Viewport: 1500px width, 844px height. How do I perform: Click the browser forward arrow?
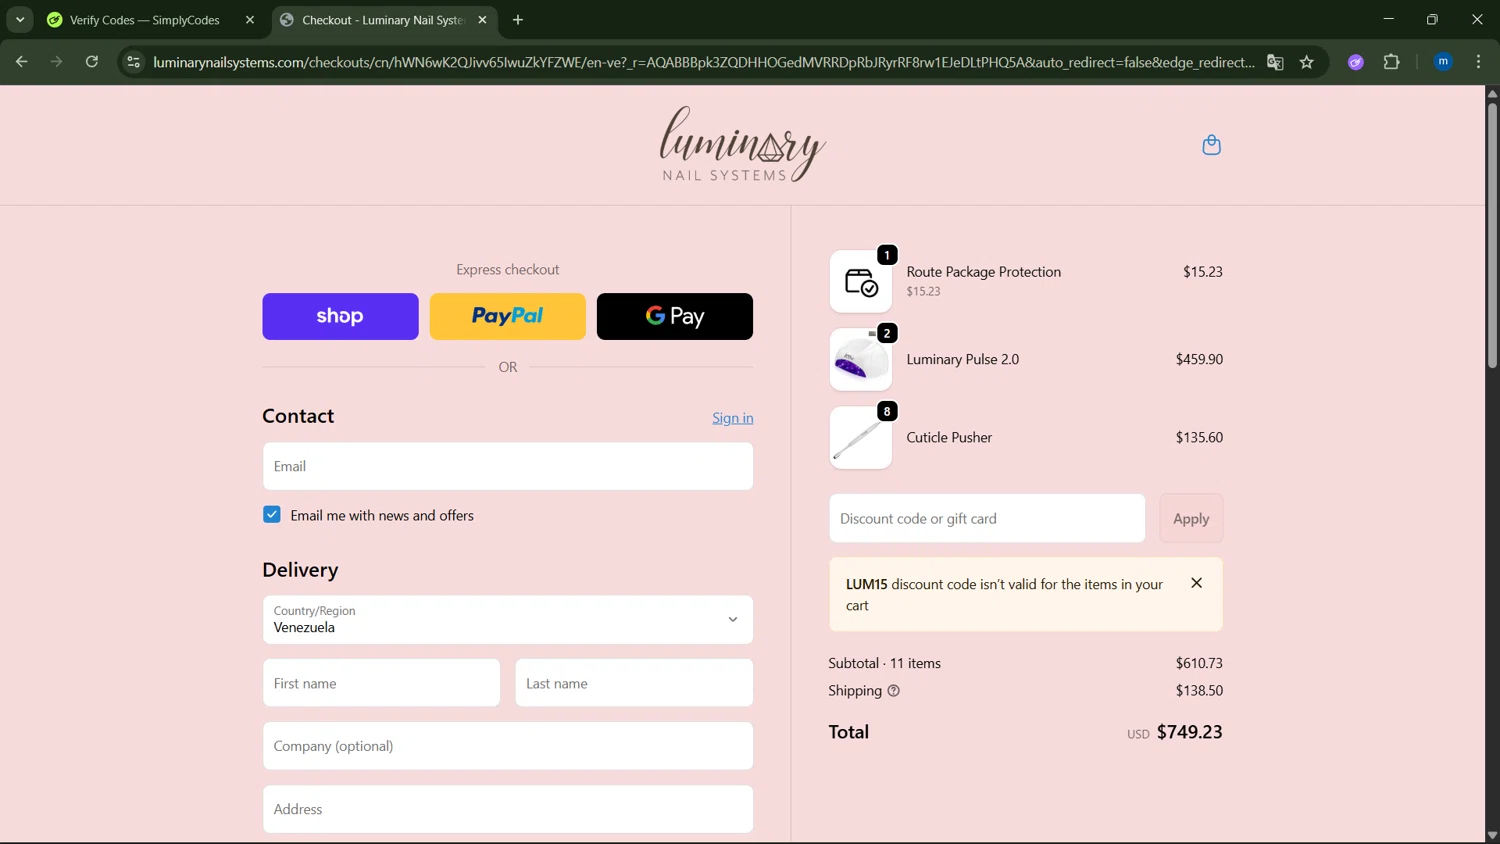(56, 62)
